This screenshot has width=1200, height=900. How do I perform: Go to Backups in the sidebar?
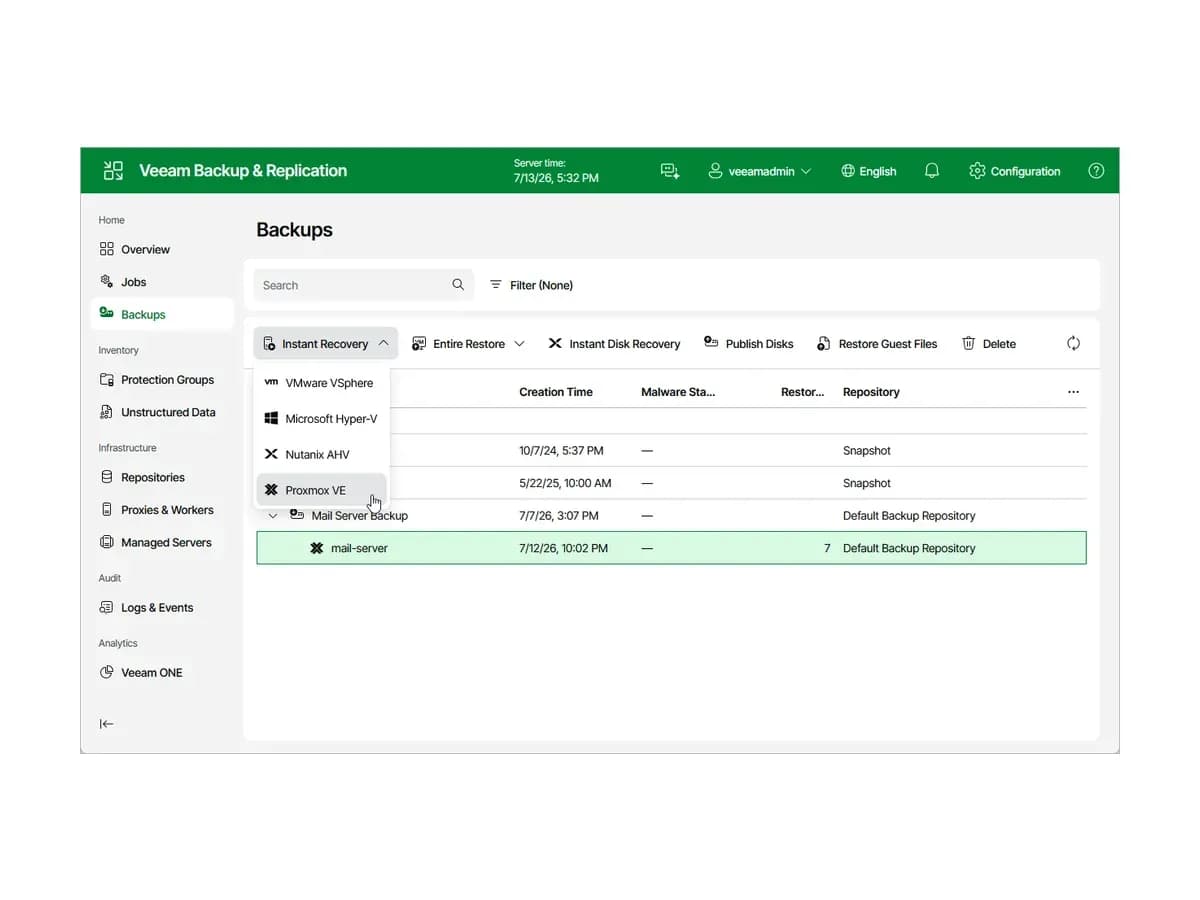[162, 314]
